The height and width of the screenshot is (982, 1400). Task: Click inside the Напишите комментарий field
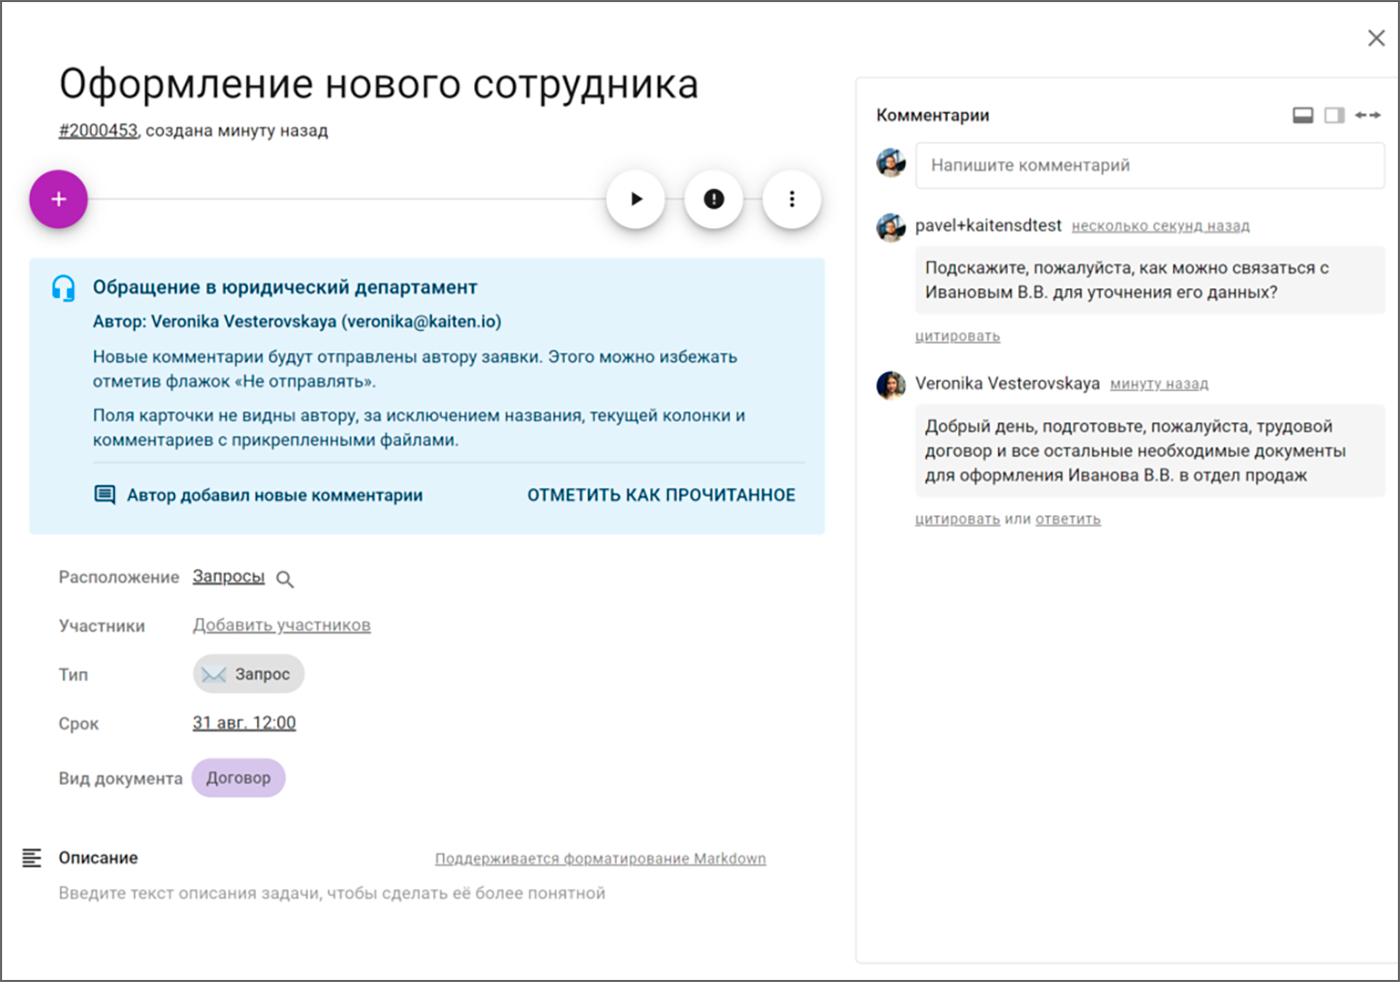click(1149, 165)
